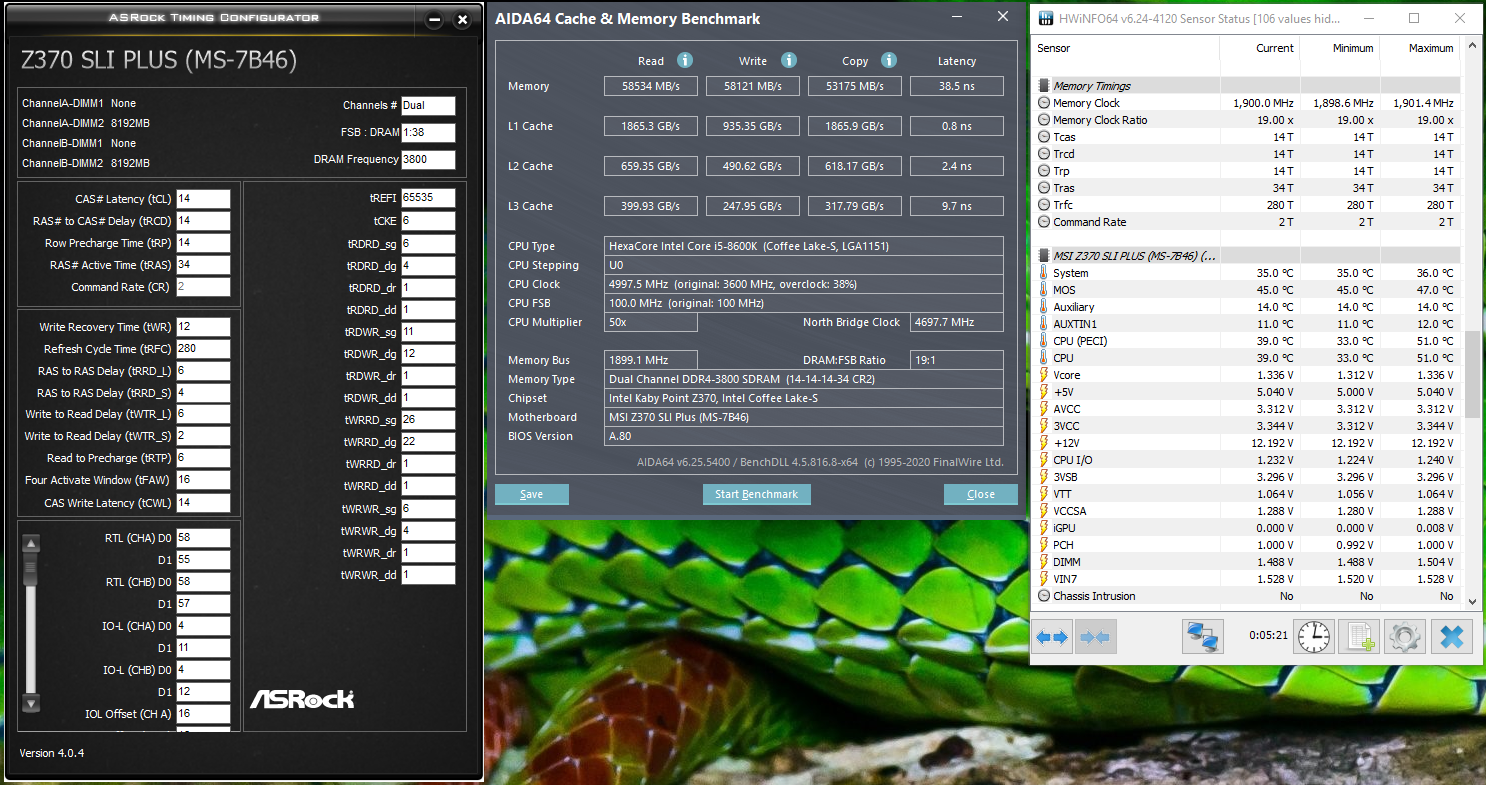Click the HWiNFO64 title bar app icon

point(1046,18)
